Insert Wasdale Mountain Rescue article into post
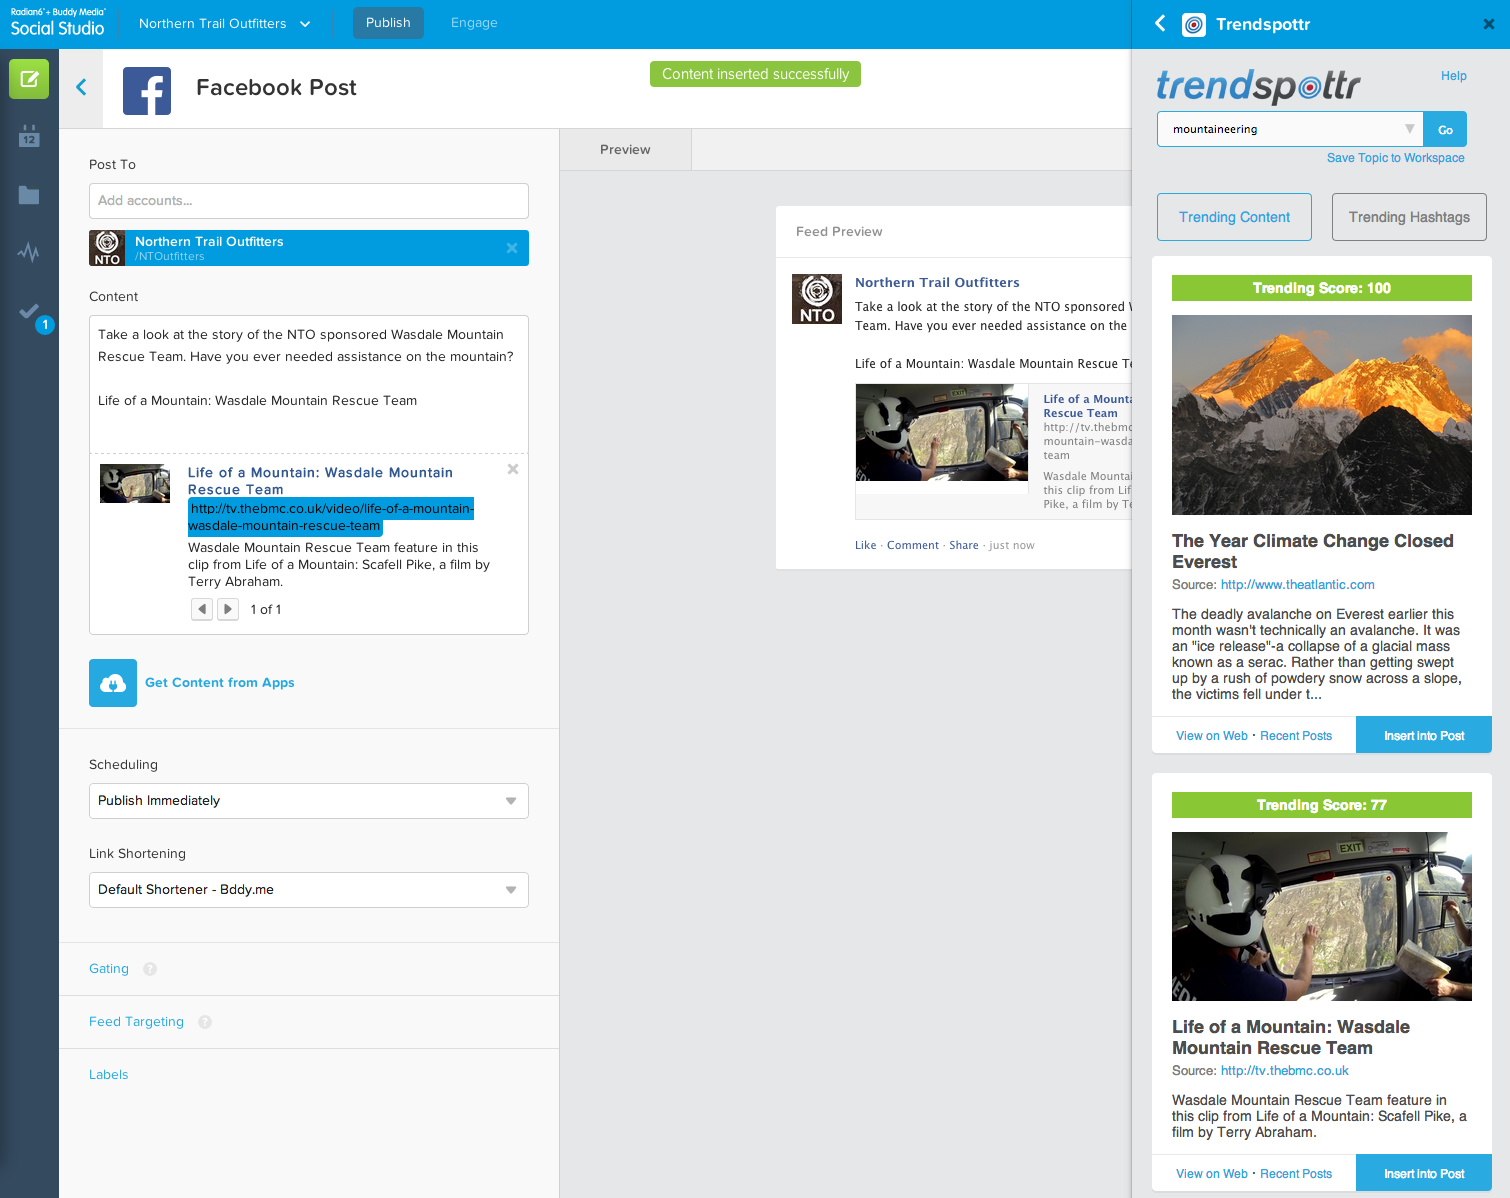 tap(1424, 1173)
